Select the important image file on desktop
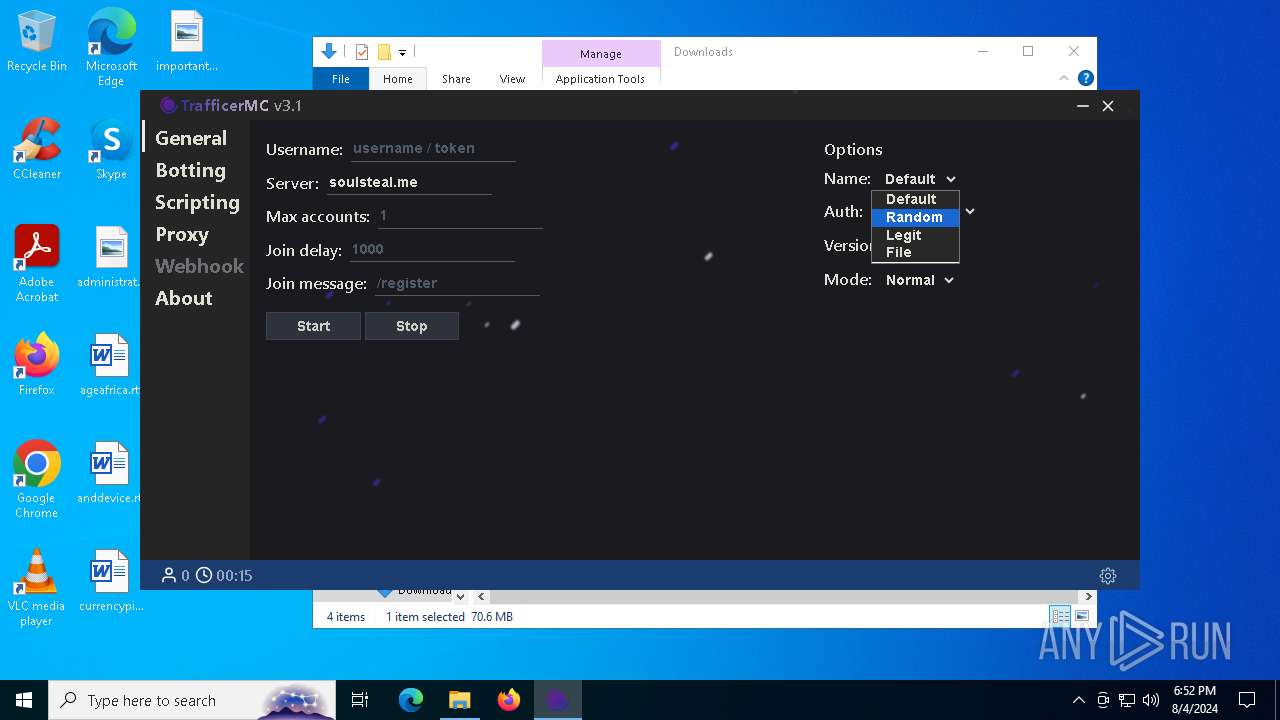1280x720 pixels. point(187,42)
